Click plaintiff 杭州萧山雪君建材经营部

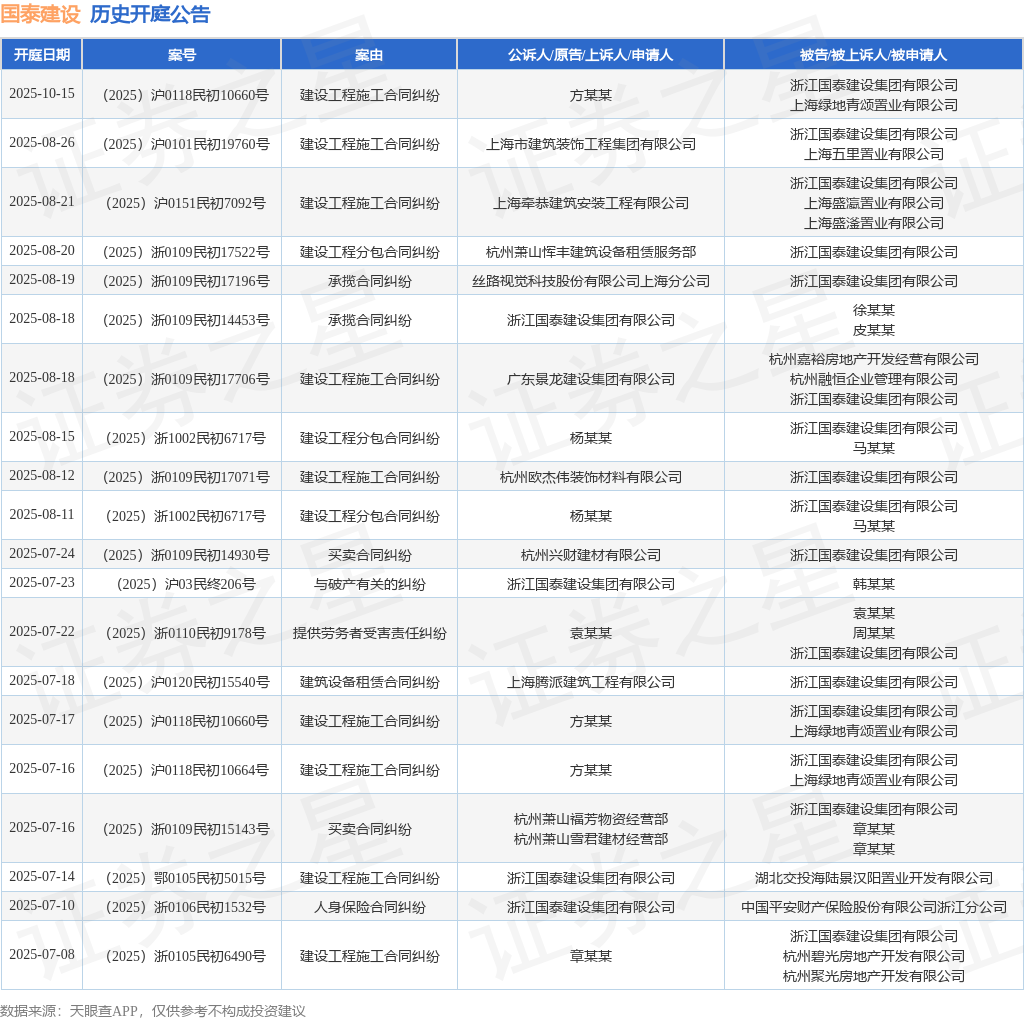pos(590,839)
